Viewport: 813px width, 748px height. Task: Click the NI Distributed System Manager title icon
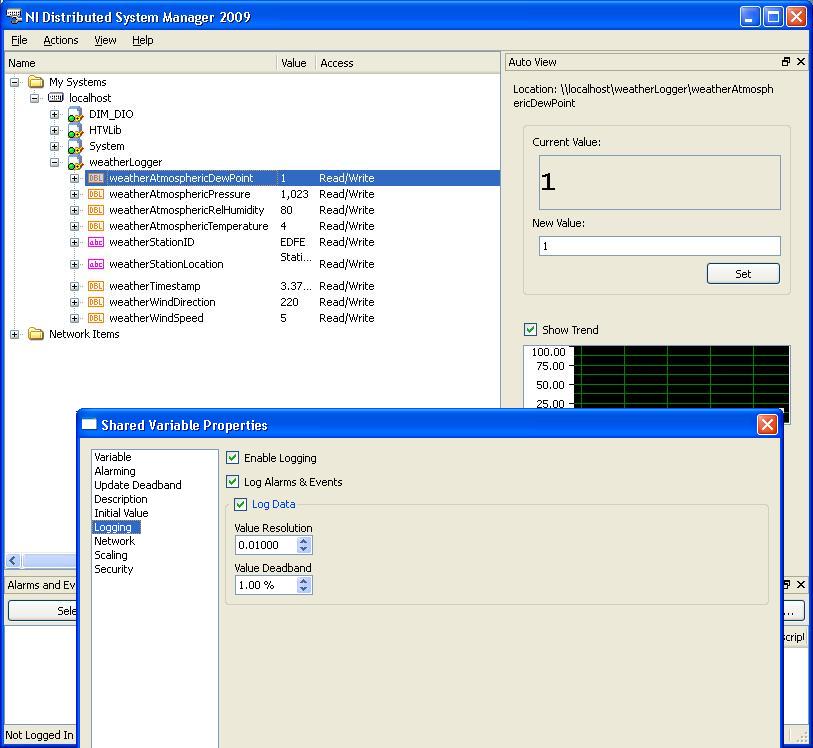(x=14, y=16)
